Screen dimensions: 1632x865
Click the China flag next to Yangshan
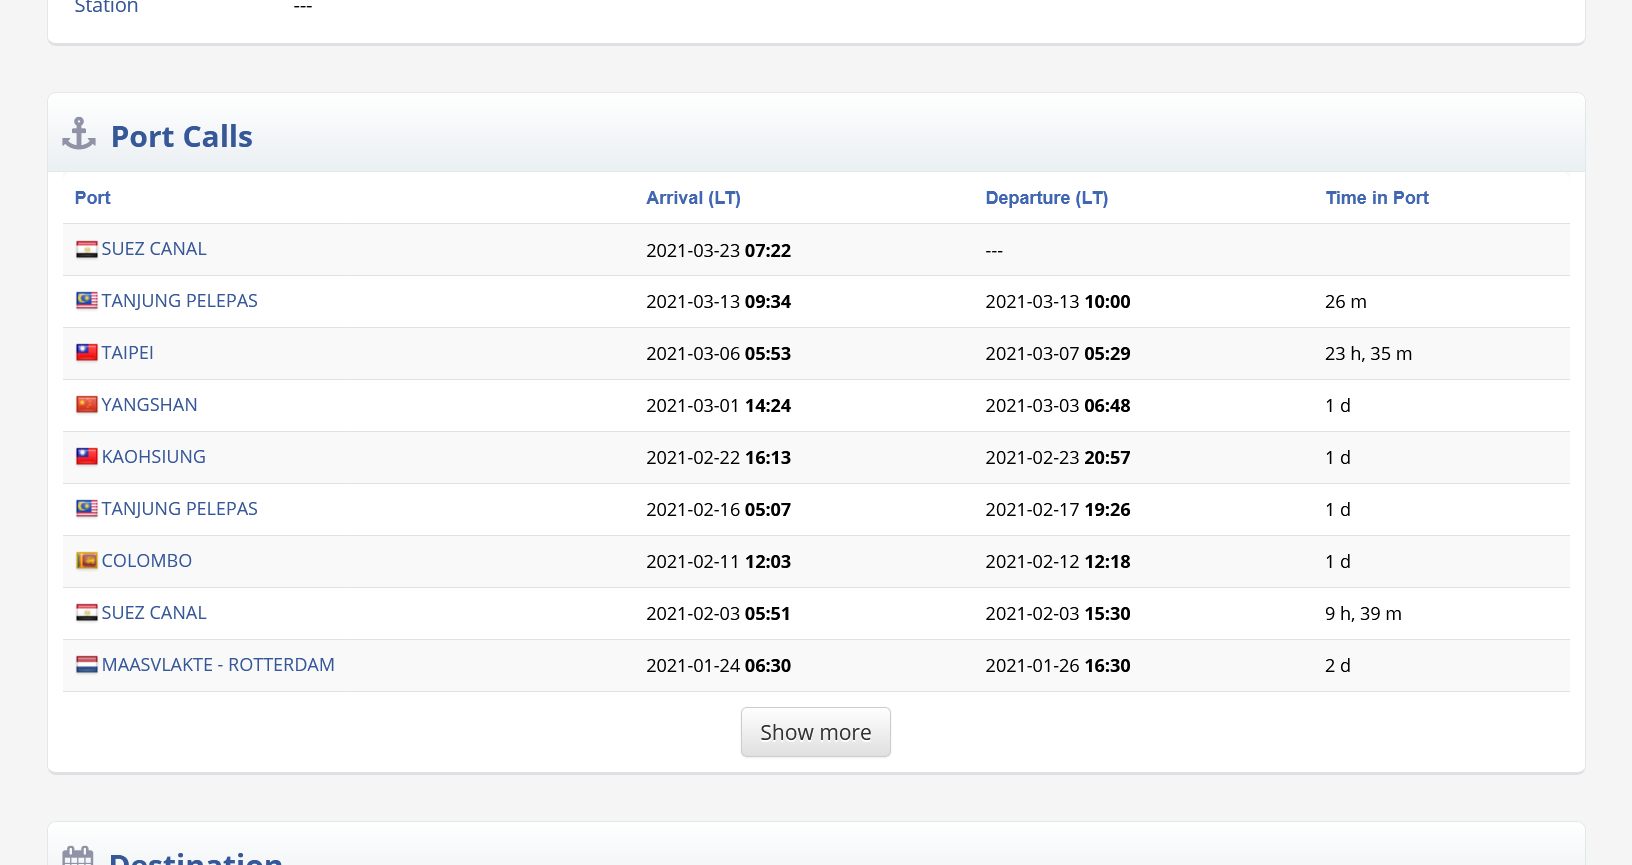pyautogui.click(x=87, y=405)
